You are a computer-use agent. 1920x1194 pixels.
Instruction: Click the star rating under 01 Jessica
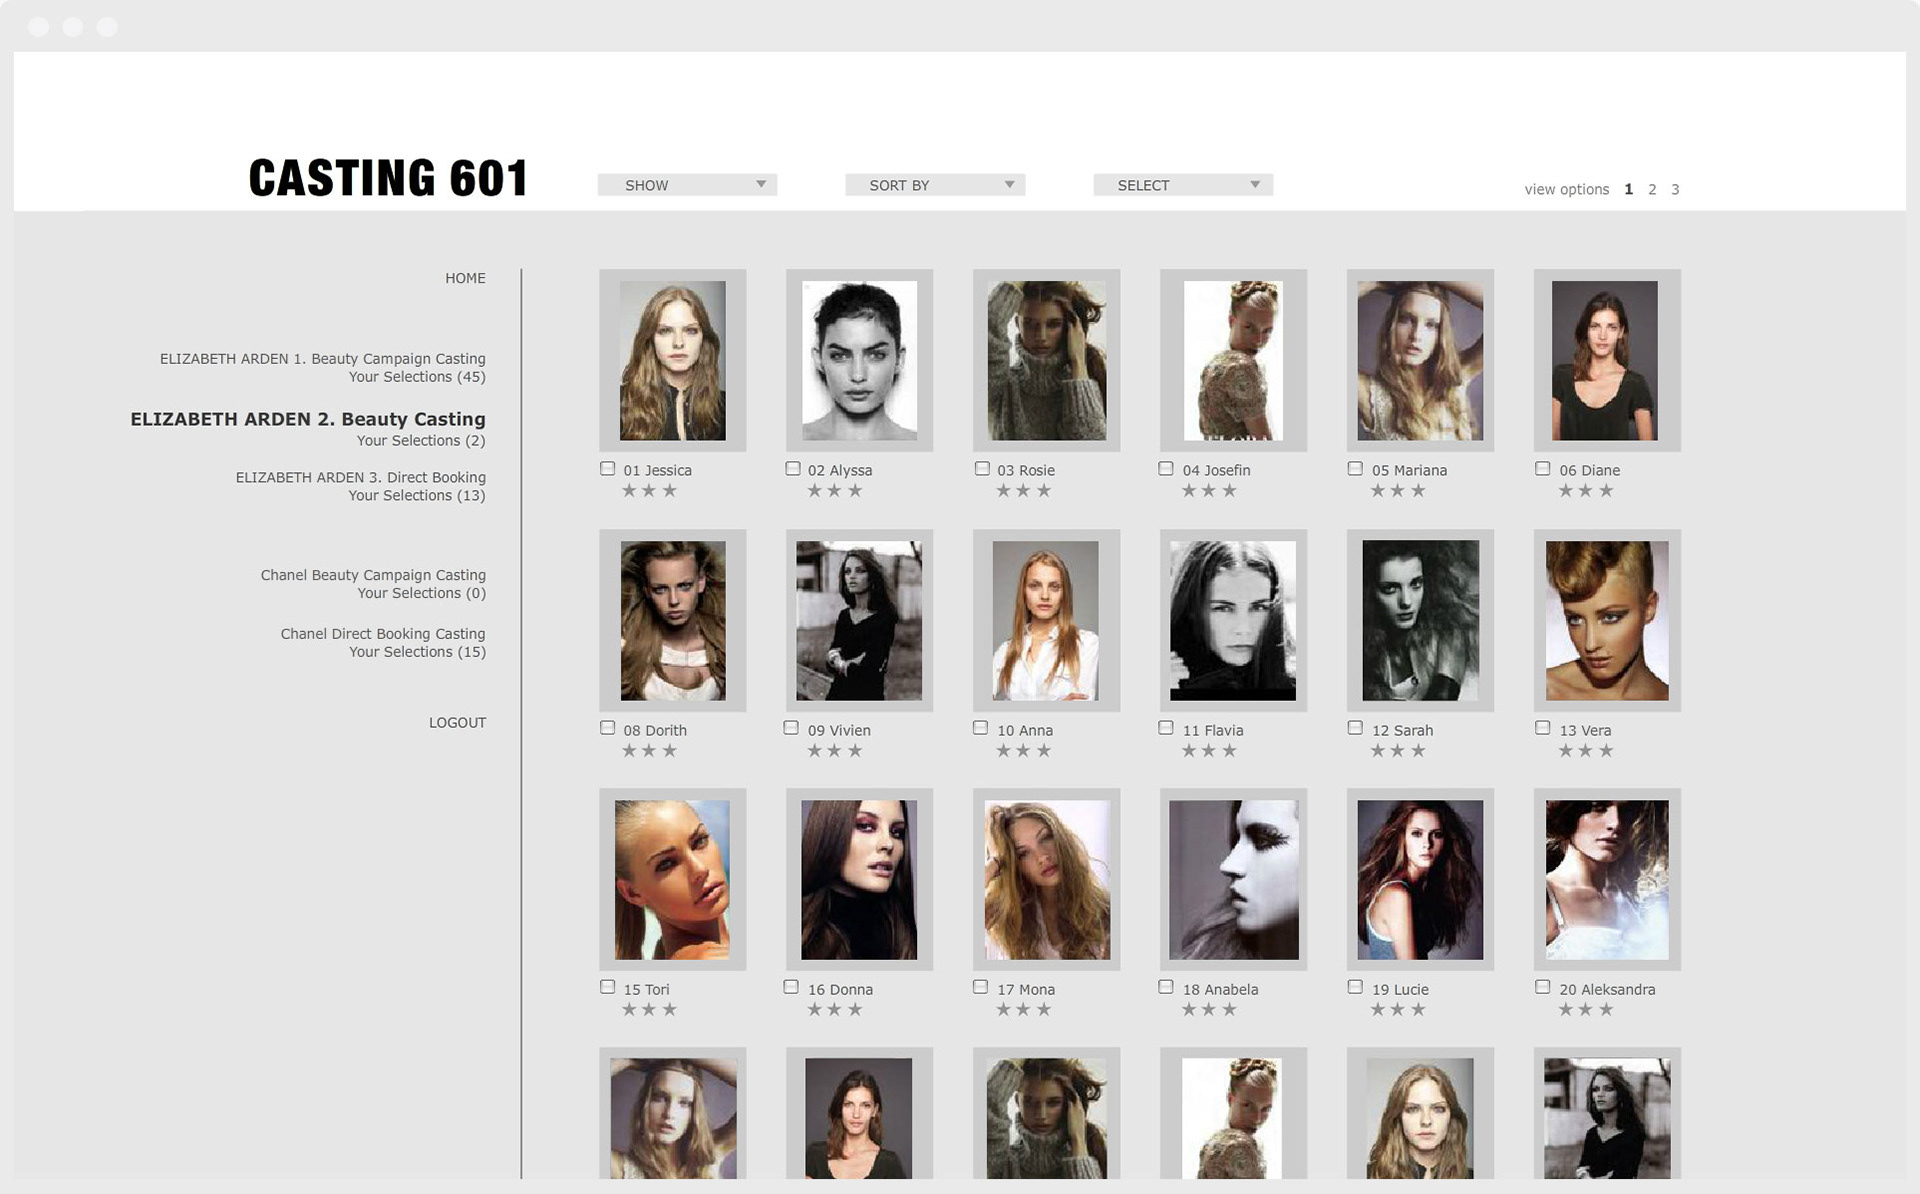[x=649, y=491]
